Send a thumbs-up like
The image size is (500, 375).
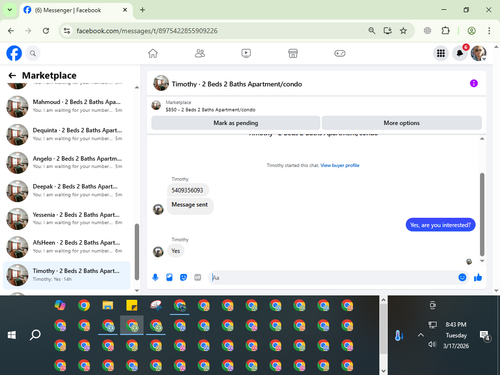(478, 277)
